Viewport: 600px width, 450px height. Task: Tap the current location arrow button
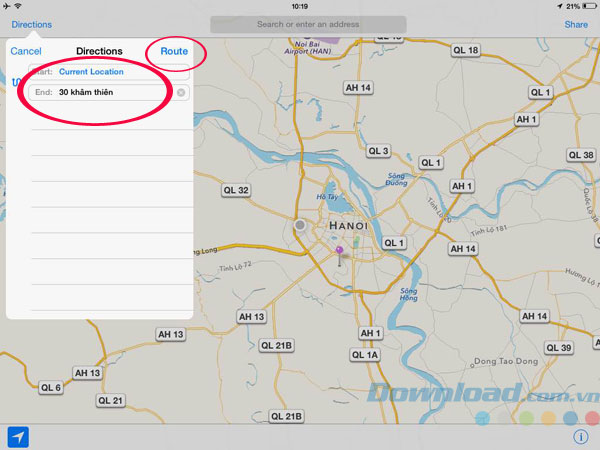click(18, 437)
